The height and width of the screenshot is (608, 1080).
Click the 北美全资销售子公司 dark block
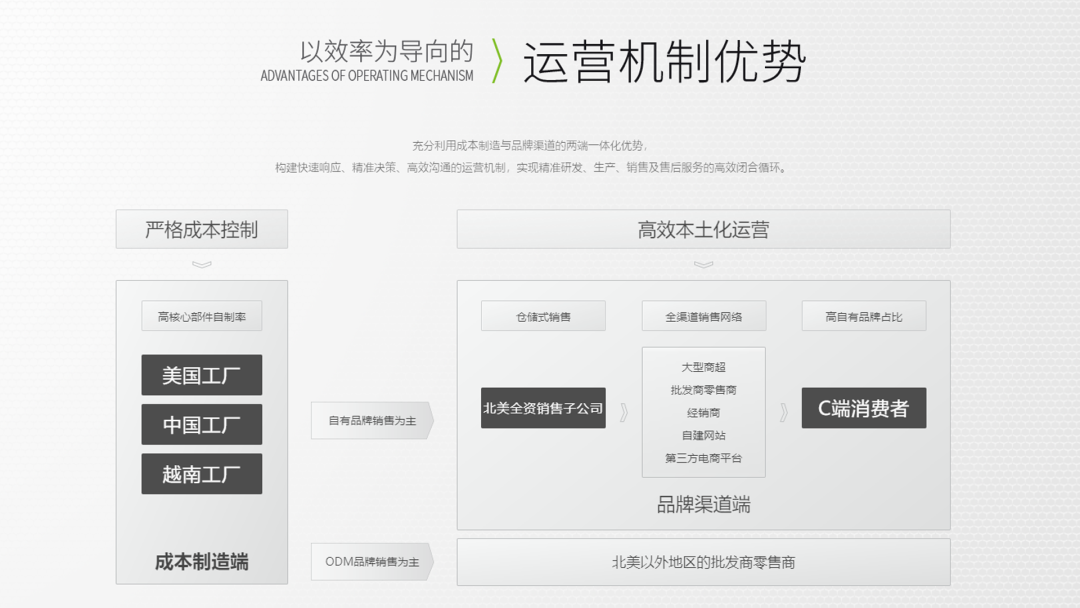(x=543, y=408)
